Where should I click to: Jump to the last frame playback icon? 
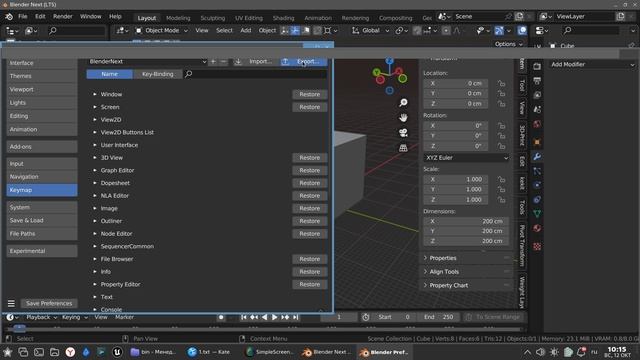coord(296,317)
